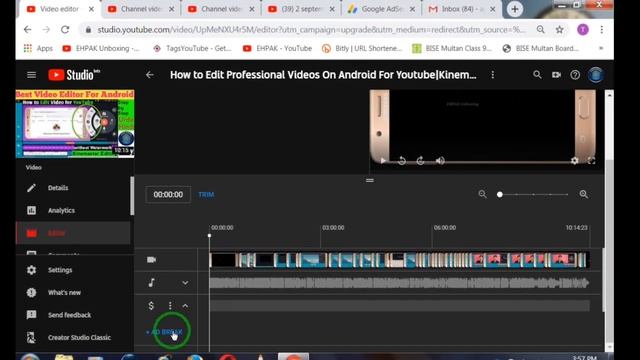Bookmark this page with the star
The height and width of the screenshot is (360, 640).
[x=560, y=29]
